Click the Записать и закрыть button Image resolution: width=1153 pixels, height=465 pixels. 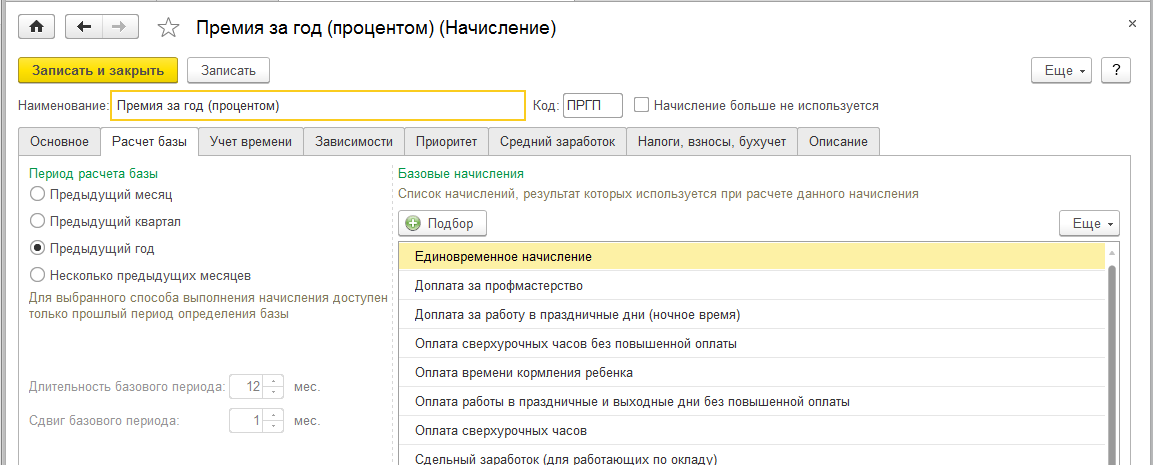pyautogui.click(x=98, y=70)
